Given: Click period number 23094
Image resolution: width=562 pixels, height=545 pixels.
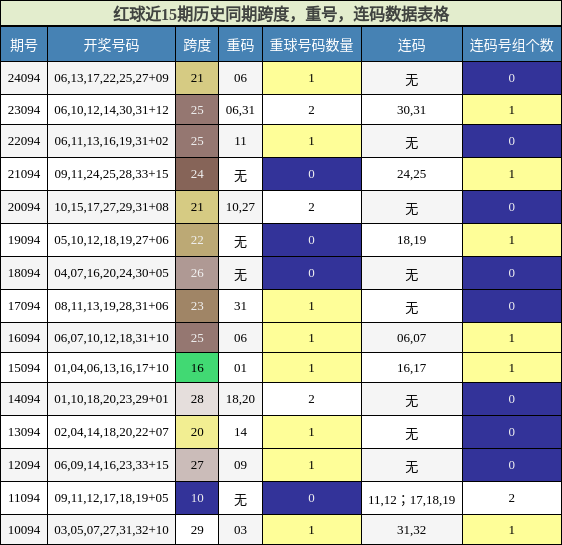Looking at the screenshot, I should point(24,110).
